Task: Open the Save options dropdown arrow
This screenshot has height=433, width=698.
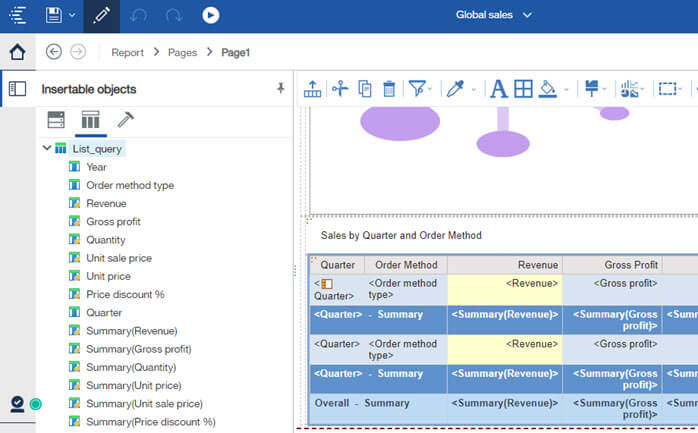Action: 72,15
